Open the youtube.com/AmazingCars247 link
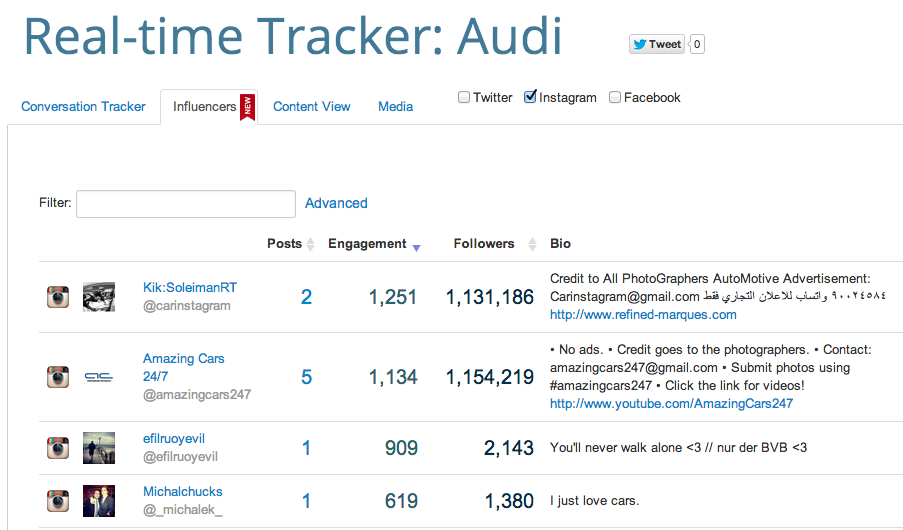Screen dimensions: 903x530 pyautogui.click(x=671, y=403)
